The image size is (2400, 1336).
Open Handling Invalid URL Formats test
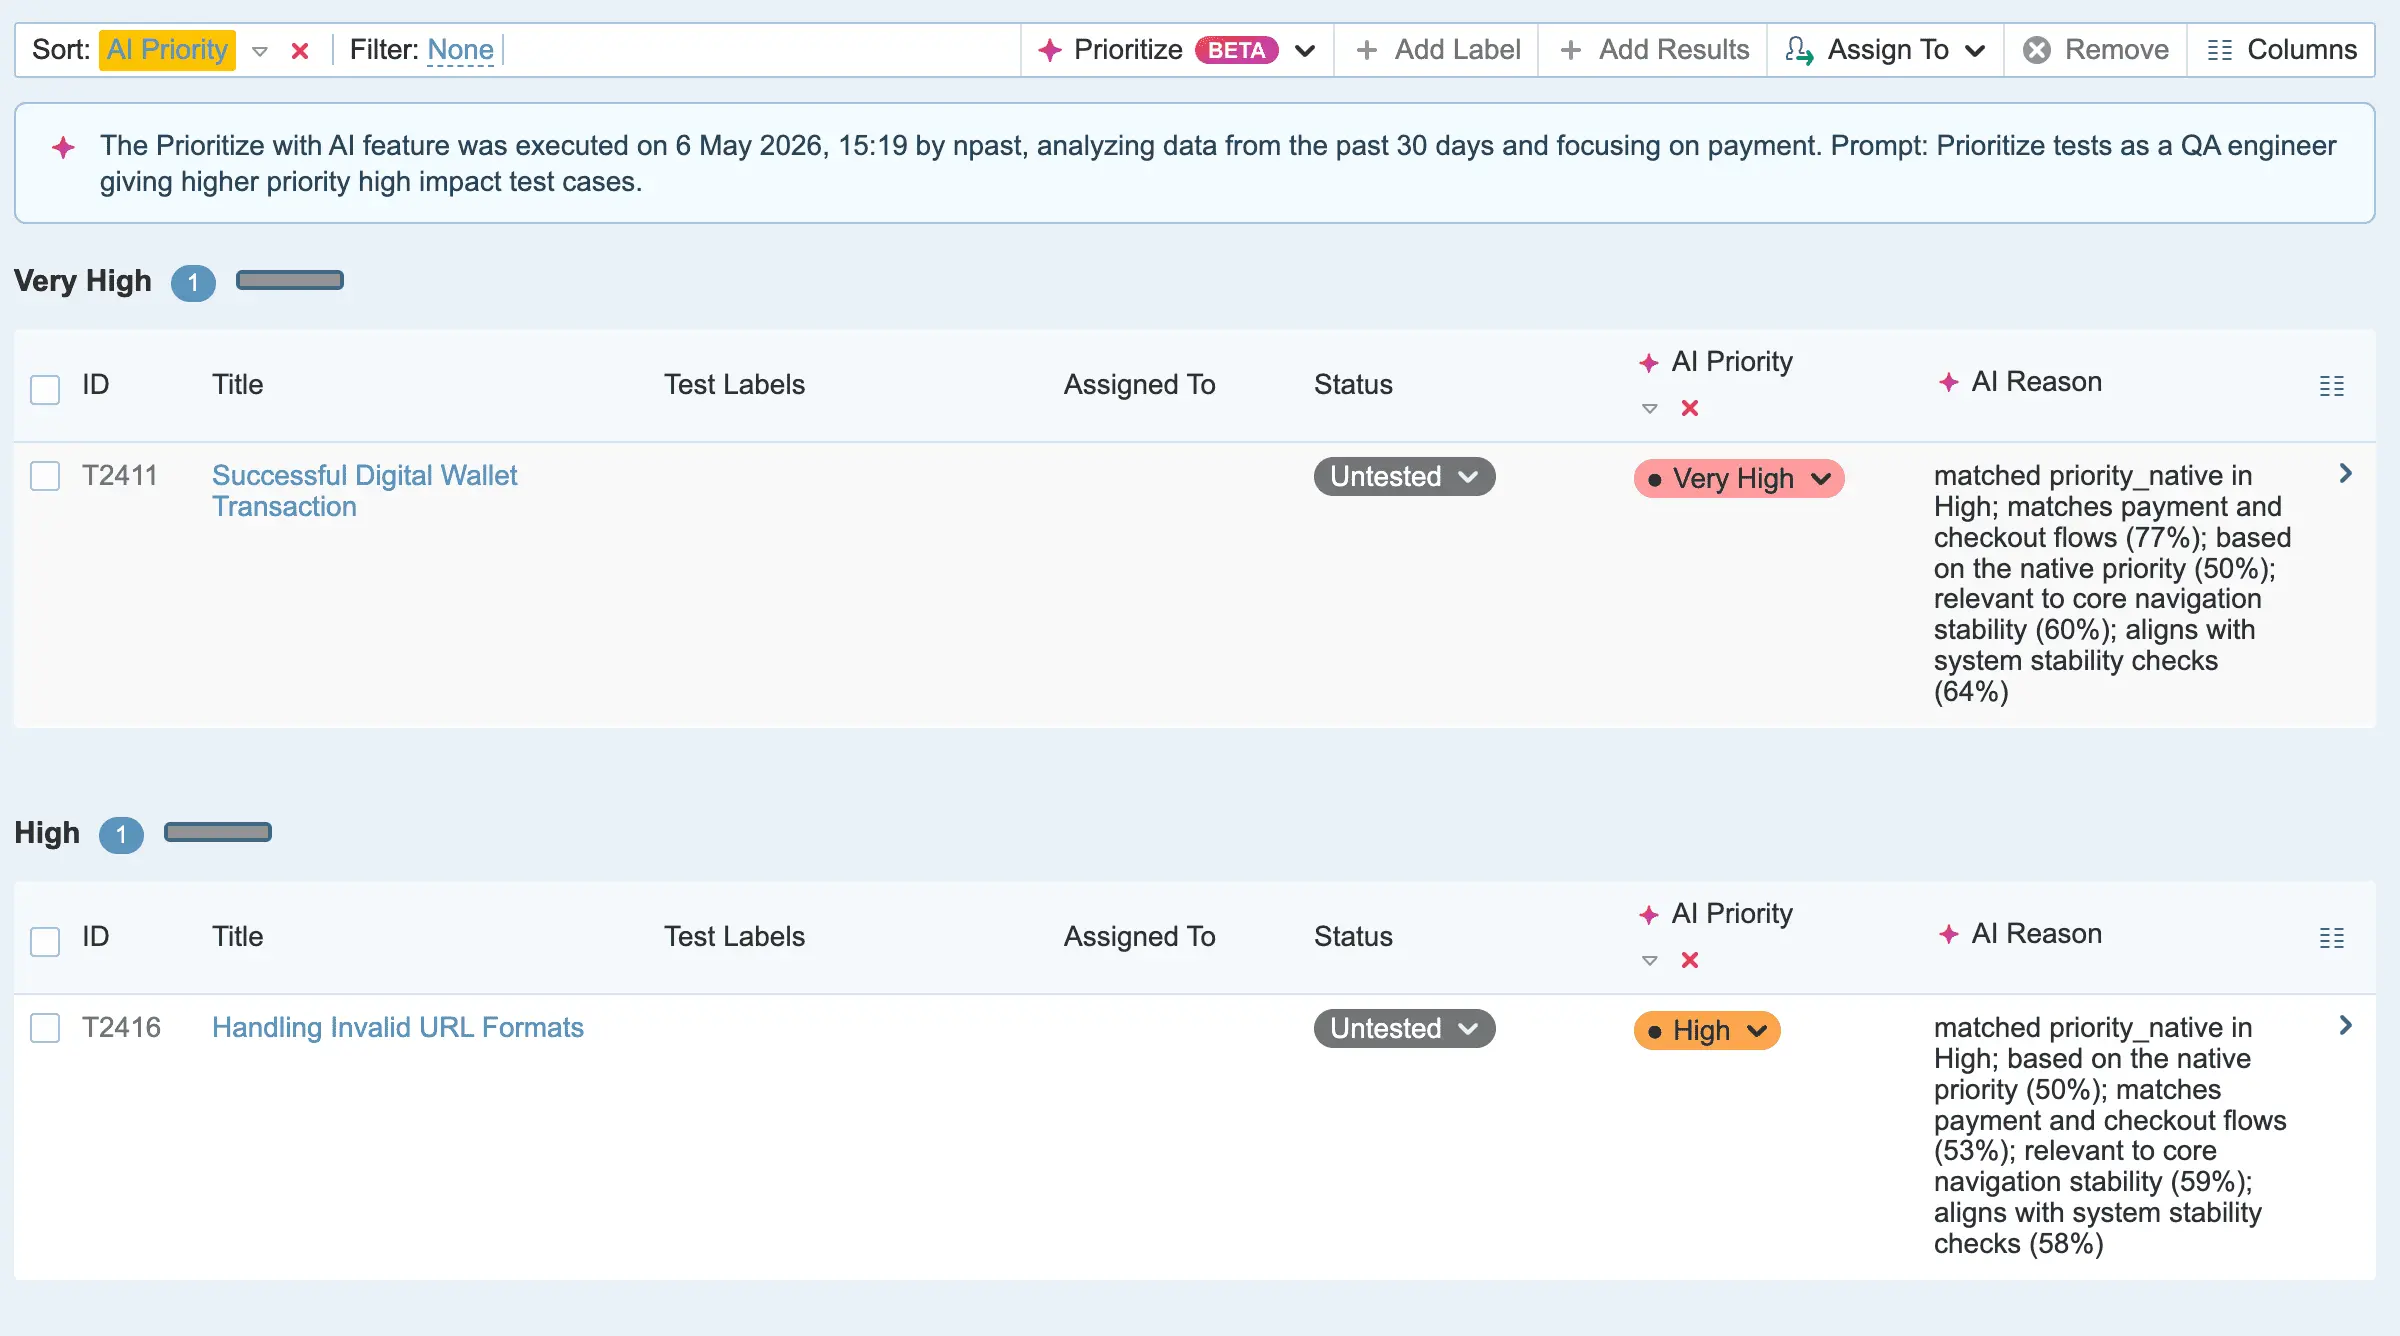point(397,1028)
